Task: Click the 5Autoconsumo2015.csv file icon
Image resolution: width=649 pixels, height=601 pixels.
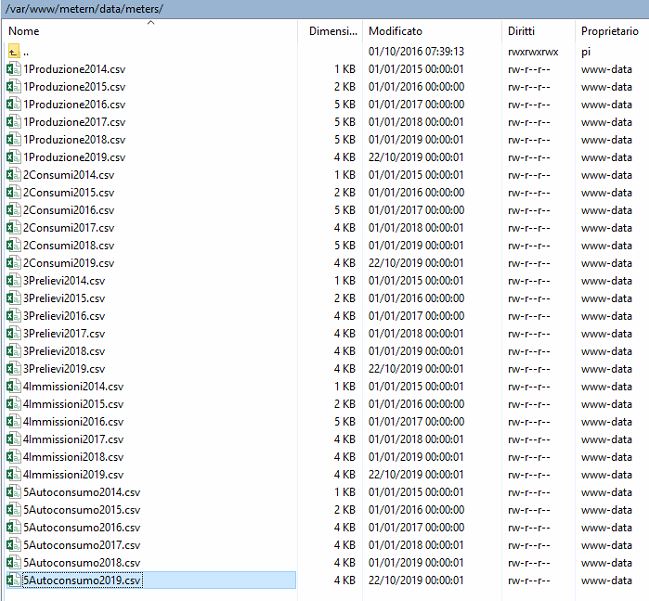Action: click(x=14, y=510)
